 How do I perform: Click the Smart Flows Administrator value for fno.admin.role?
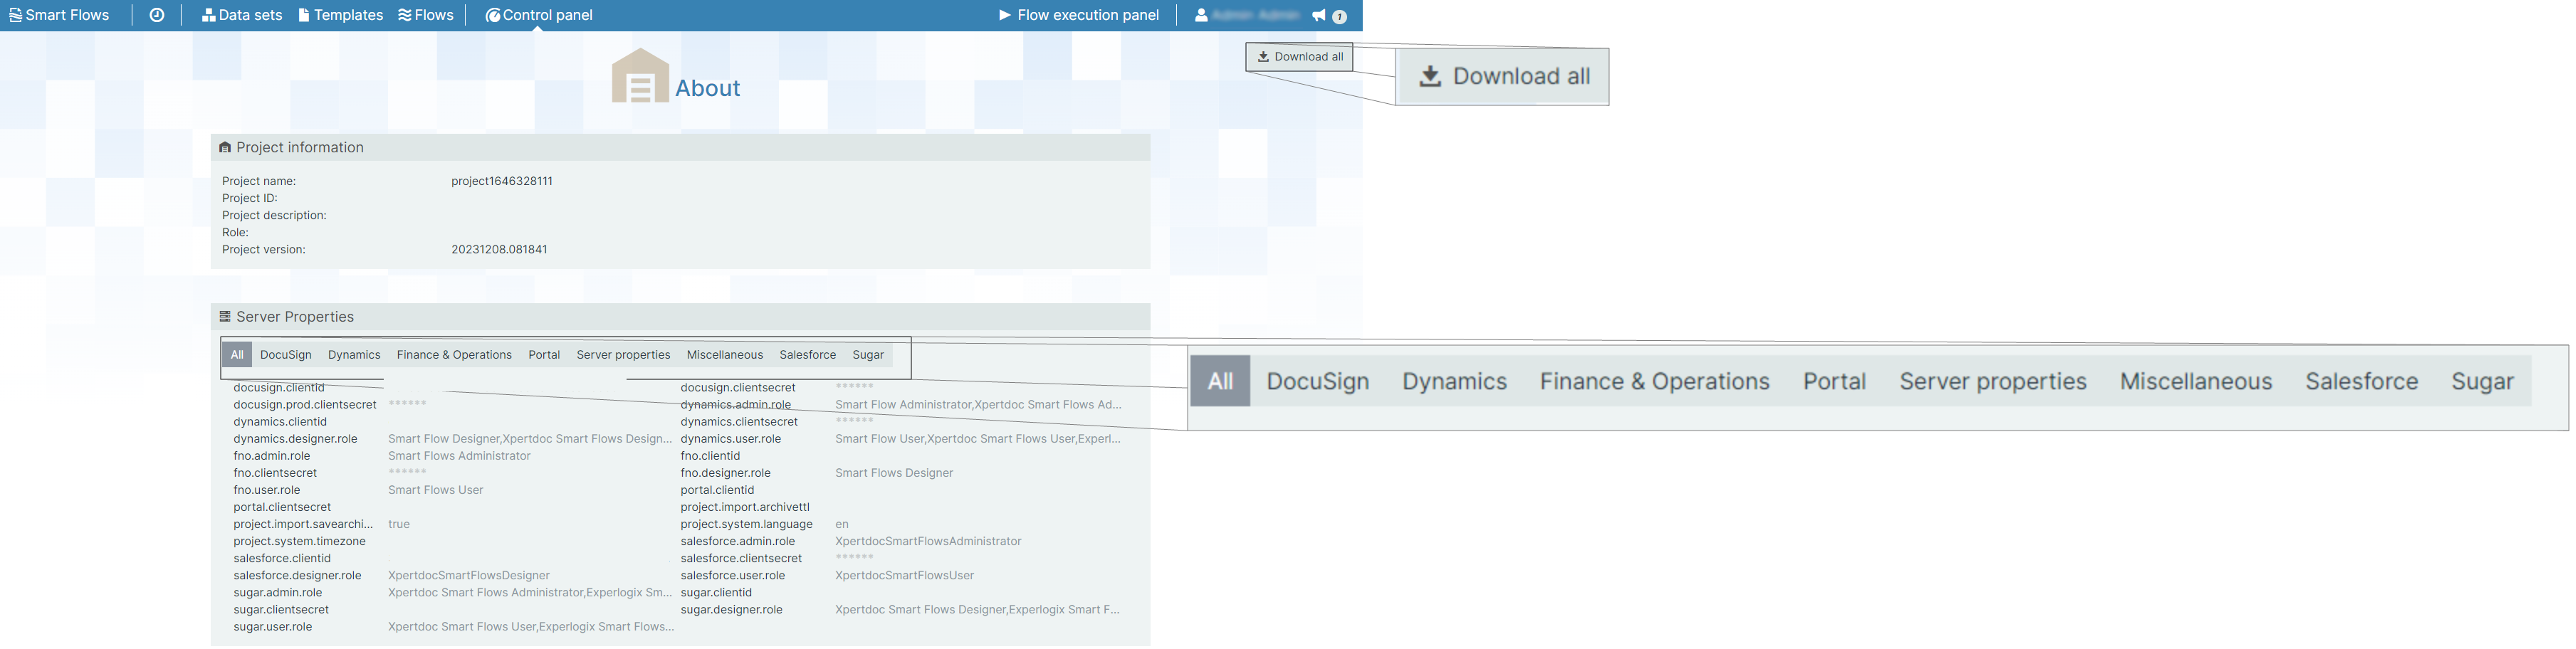click(459, 456)
